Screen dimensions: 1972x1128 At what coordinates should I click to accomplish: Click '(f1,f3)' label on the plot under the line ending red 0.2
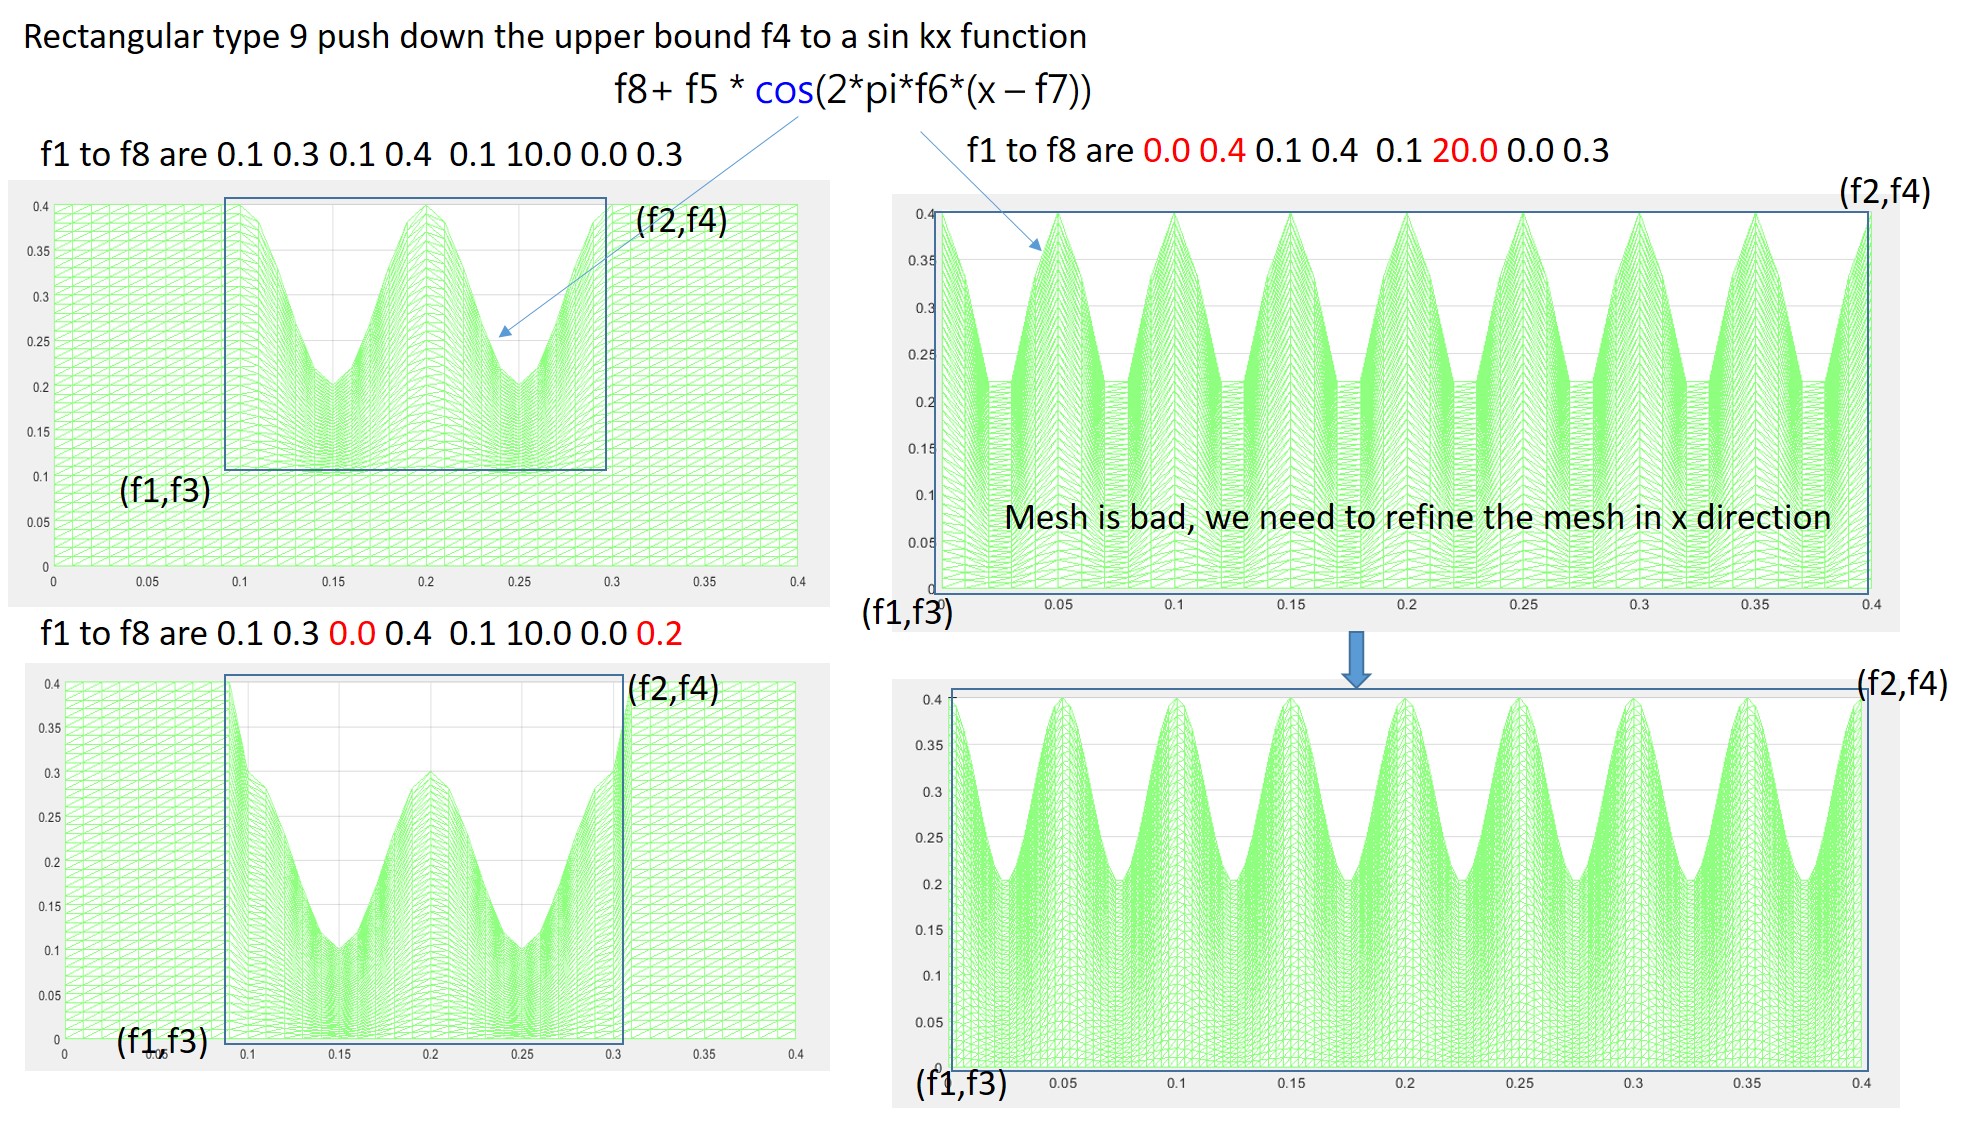(162, 1041)
